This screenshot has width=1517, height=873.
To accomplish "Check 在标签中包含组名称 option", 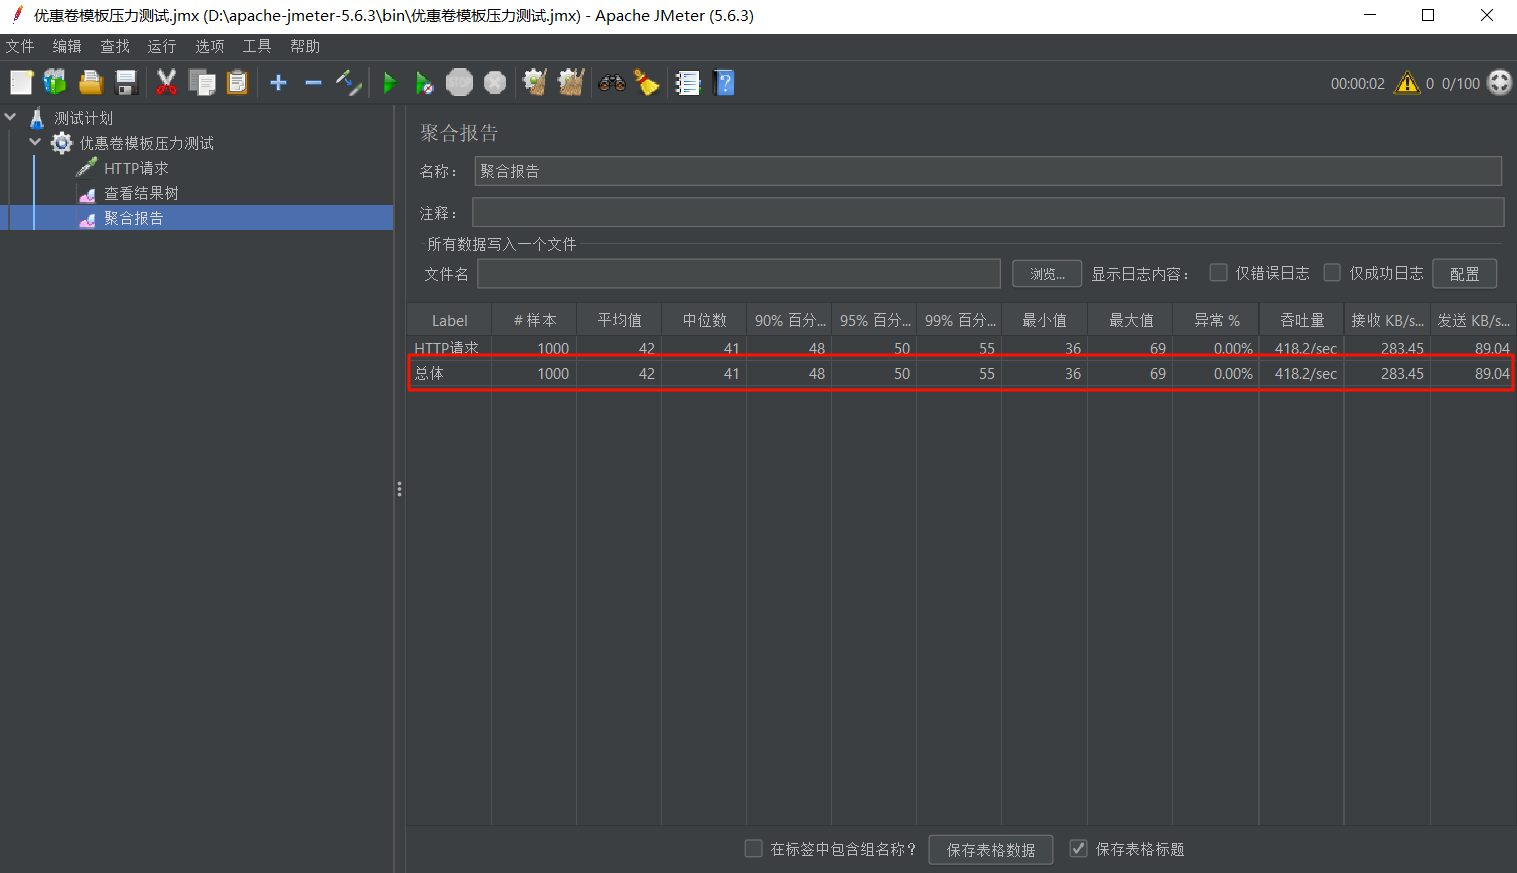I will pyautogui.click(x=754, y=848).
